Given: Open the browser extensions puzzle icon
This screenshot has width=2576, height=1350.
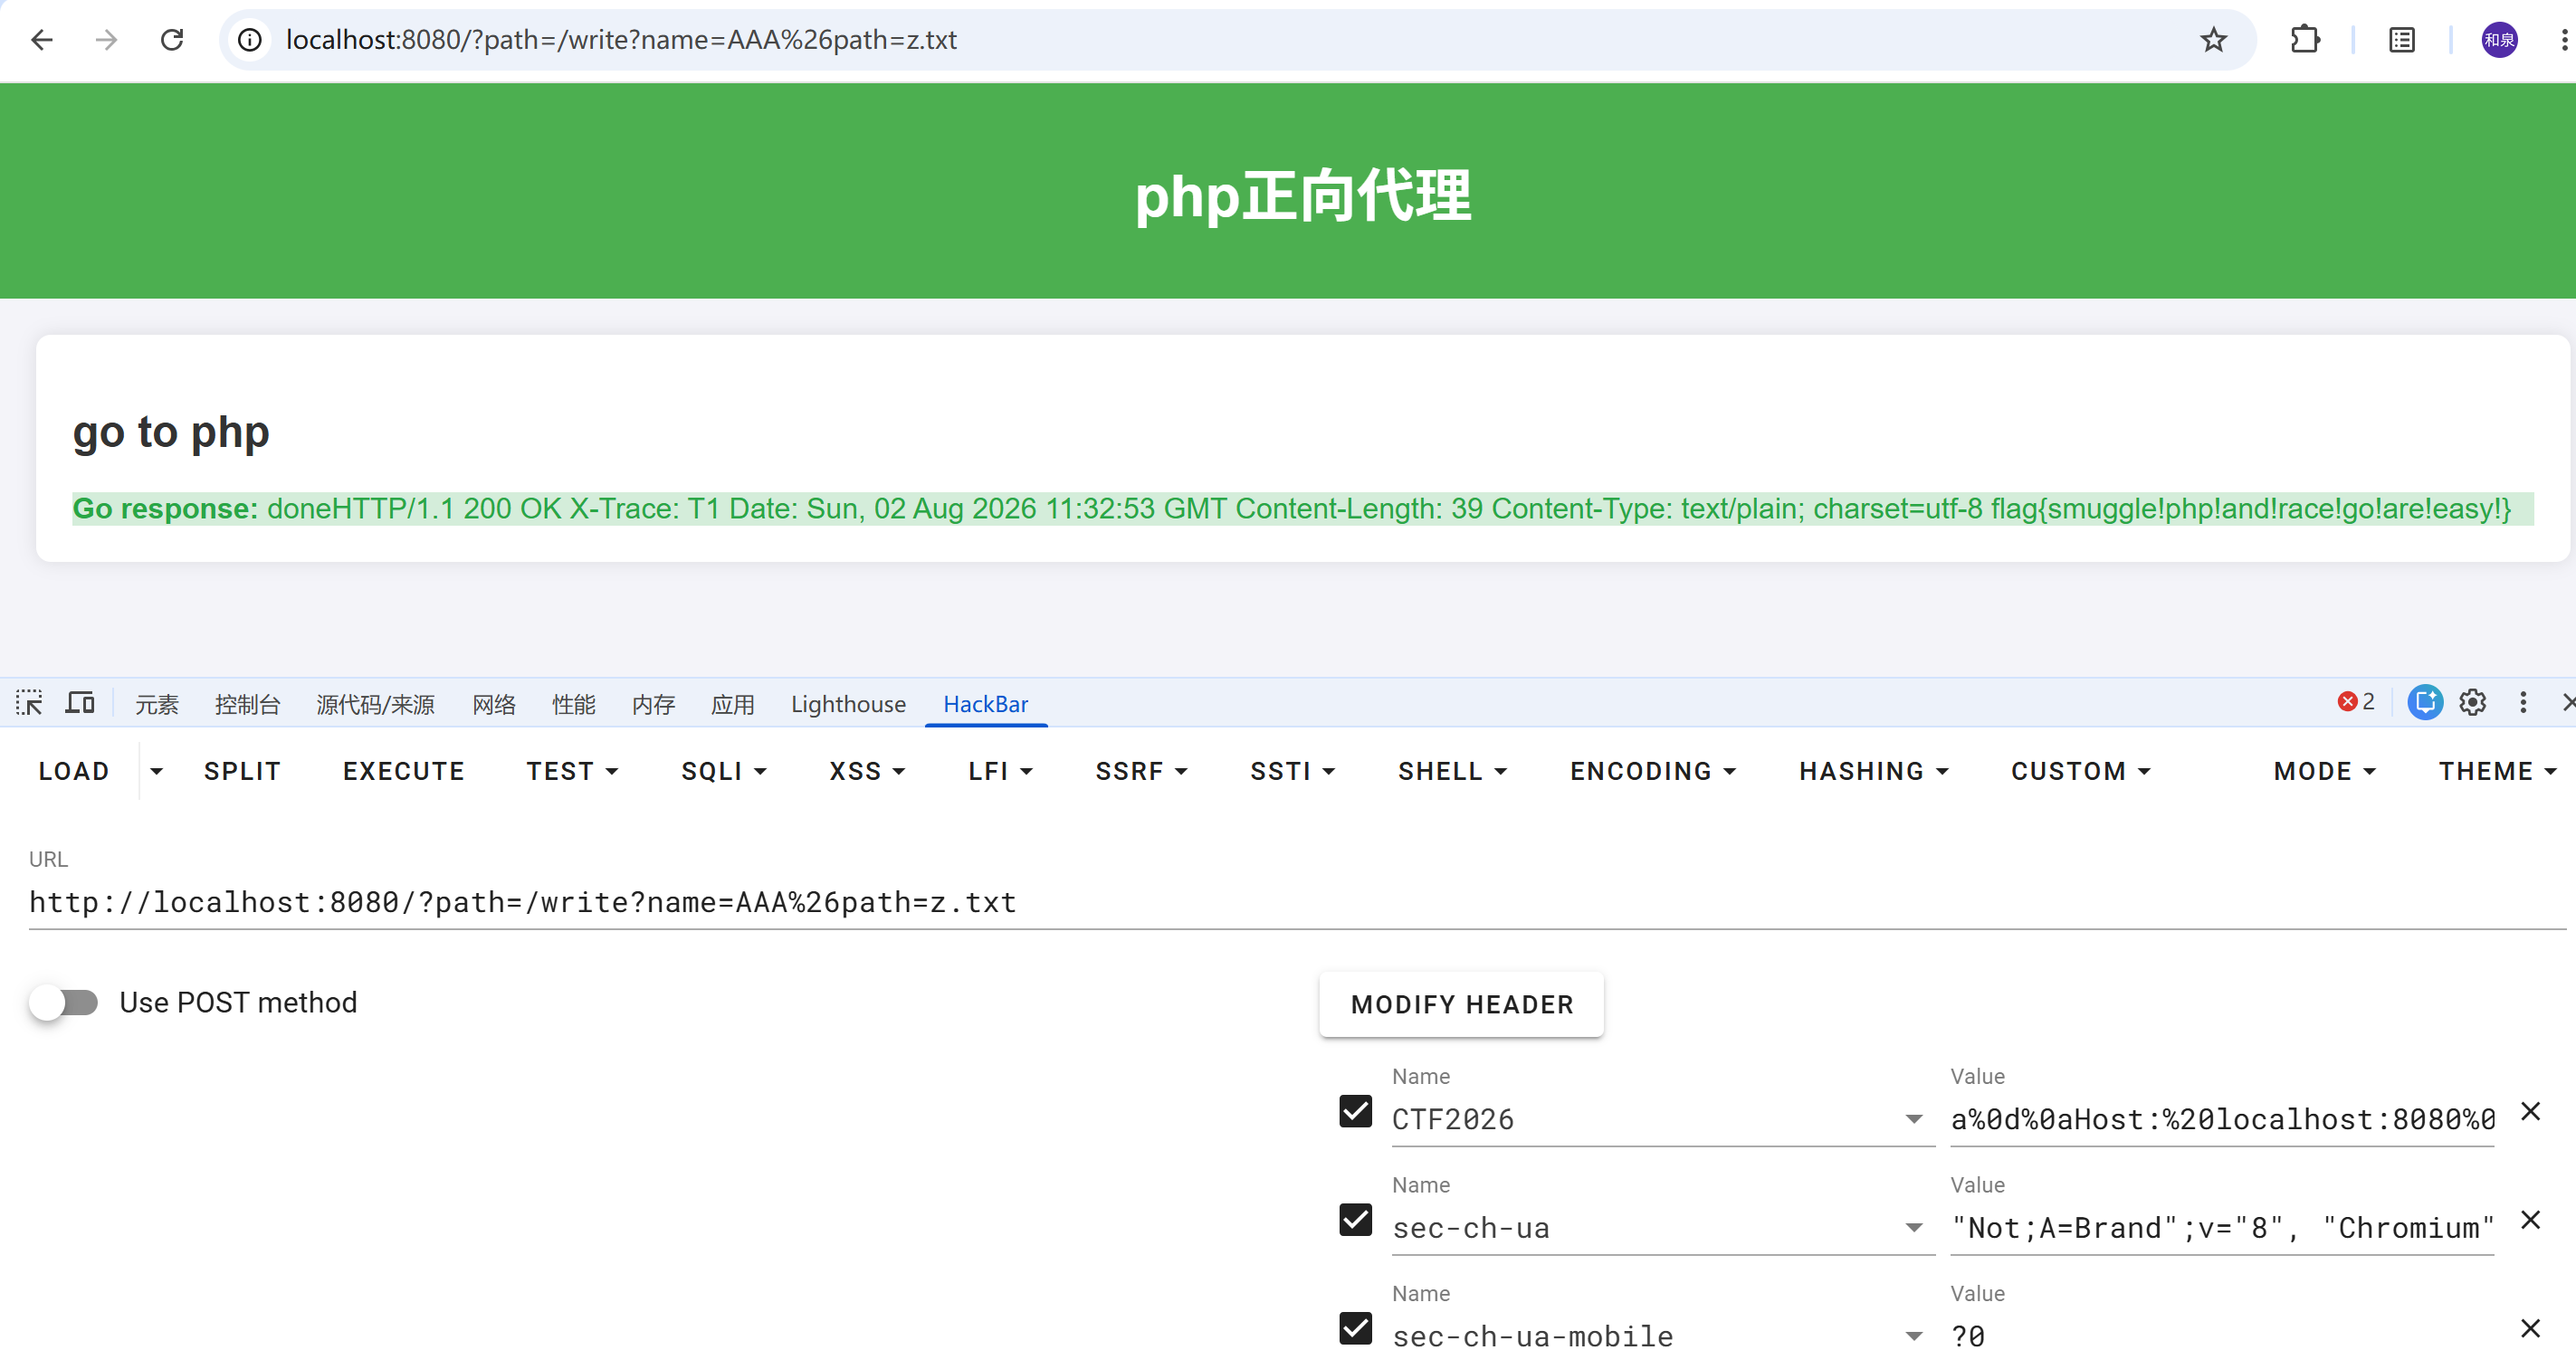Looking at the screenshot, I should click(2305, 40).
